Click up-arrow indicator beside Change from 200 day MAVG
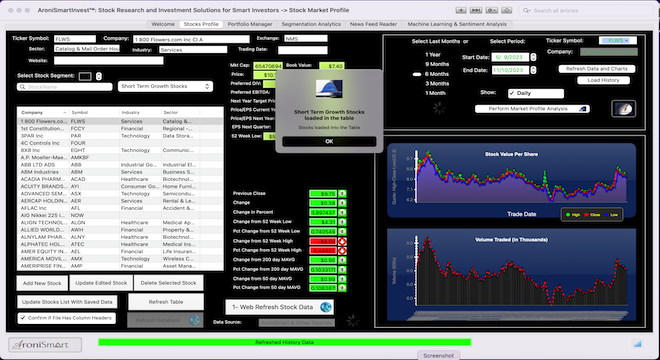660x360 pixels. pos(342,260)
